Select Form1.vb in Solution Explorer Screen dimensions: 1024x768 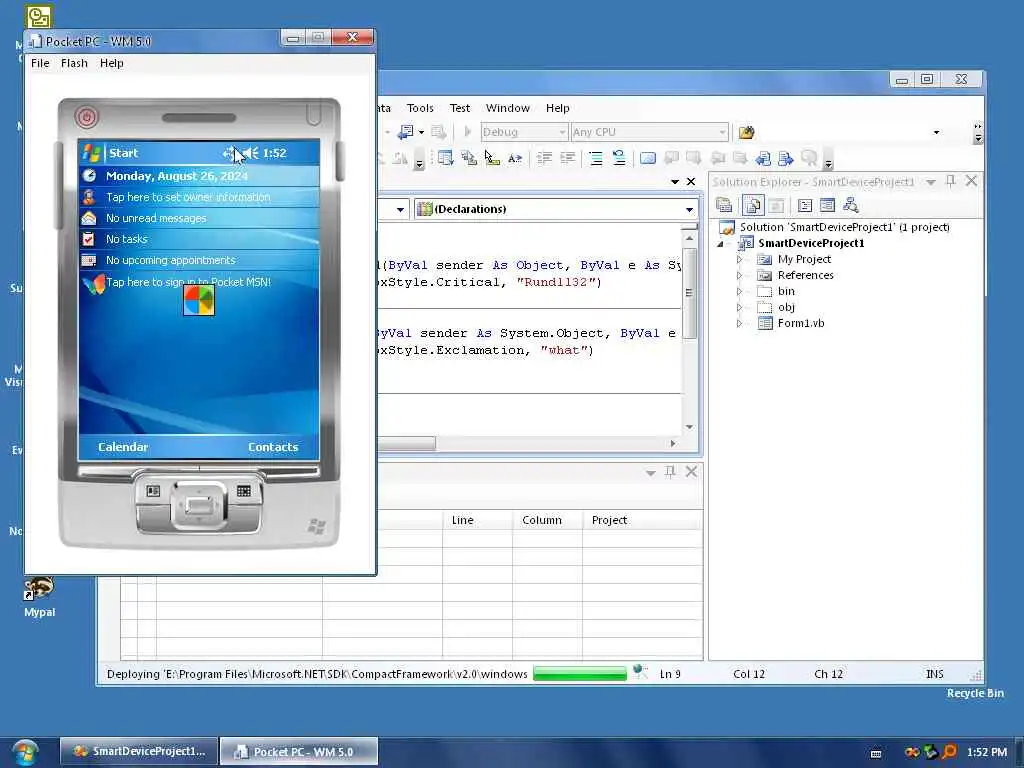pyautogui.click(x=801, y=323)
